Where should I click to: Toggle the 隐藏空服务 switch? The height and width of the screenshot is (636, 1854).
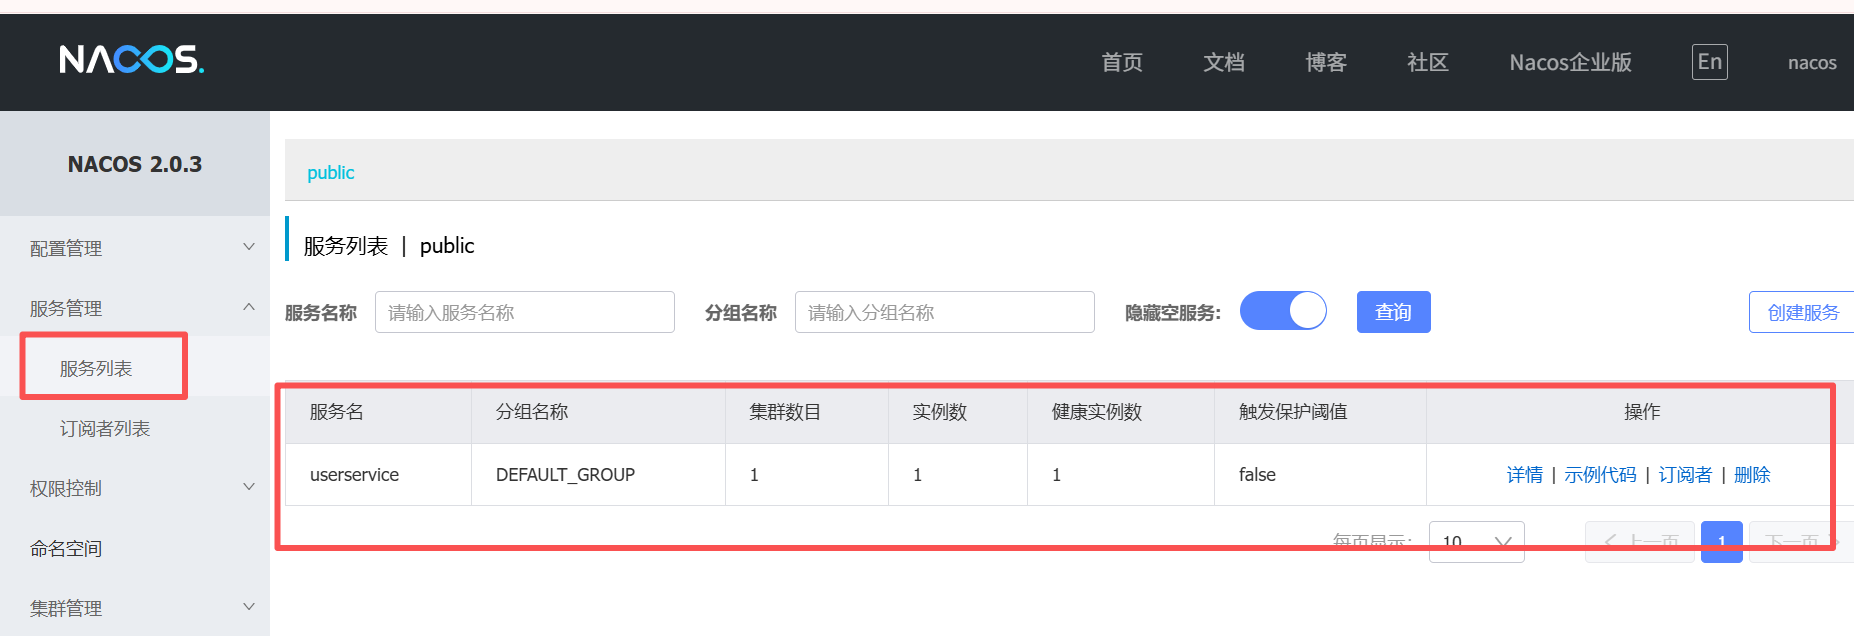(1283, 310)
